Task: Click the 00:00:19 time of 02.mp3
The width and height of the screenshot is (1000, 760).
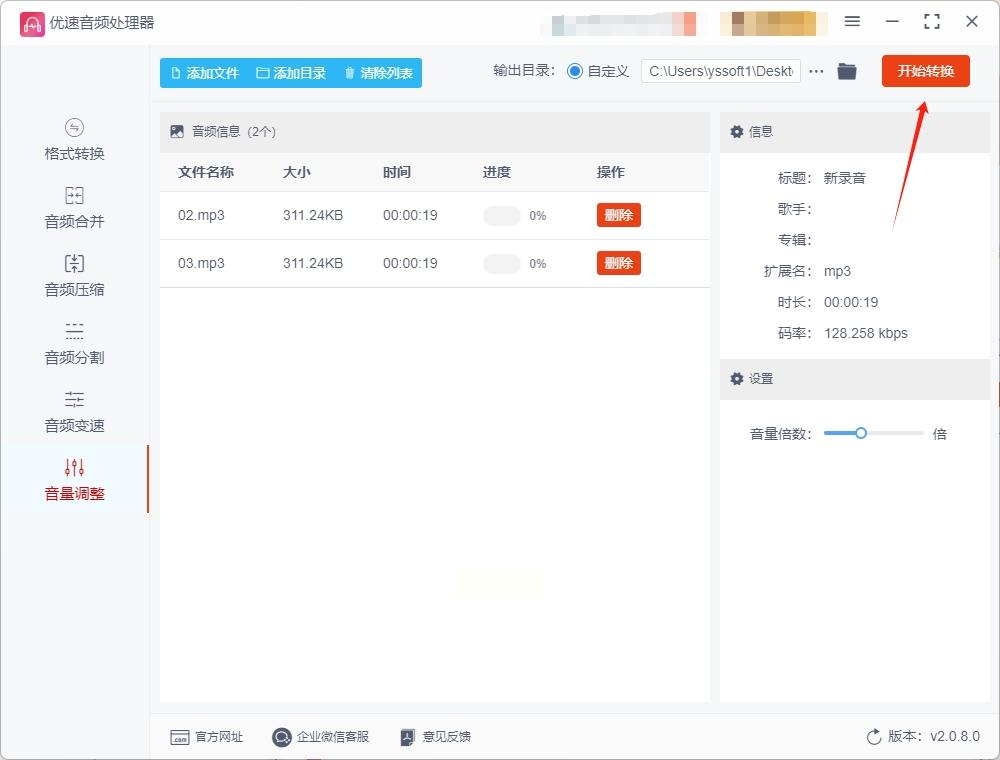Action: (x=410, y=216)
